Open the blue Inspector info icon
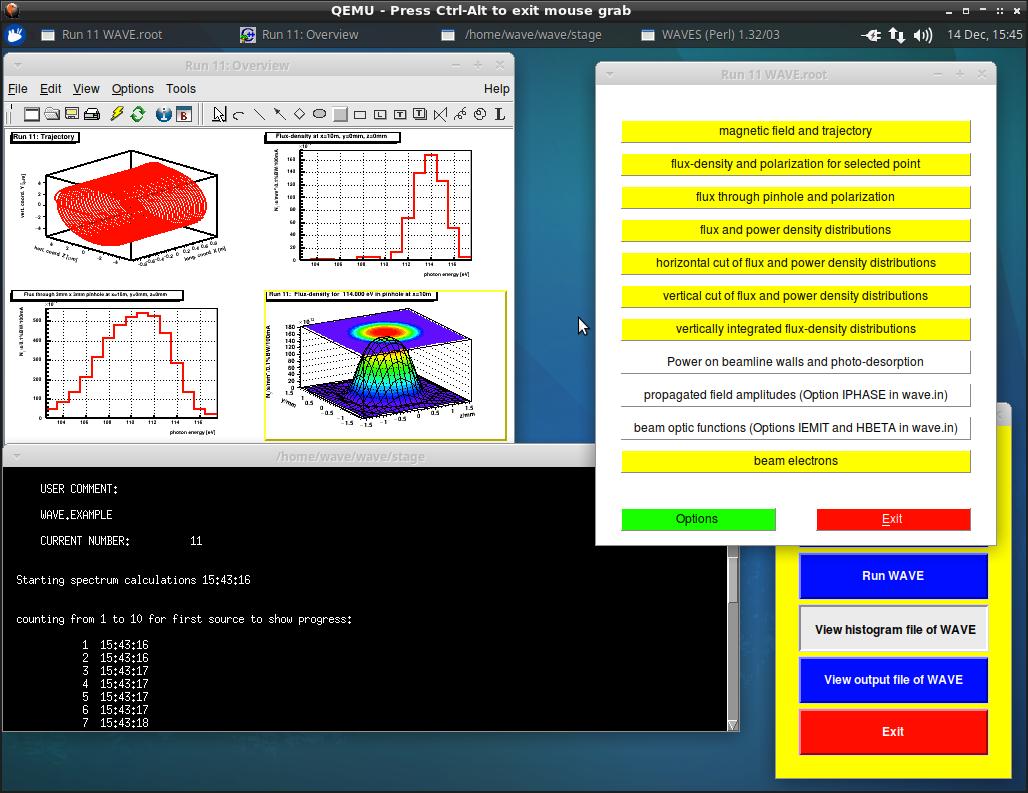The image size is (1028, 793). pyautogui.click(x=164, y=114)
